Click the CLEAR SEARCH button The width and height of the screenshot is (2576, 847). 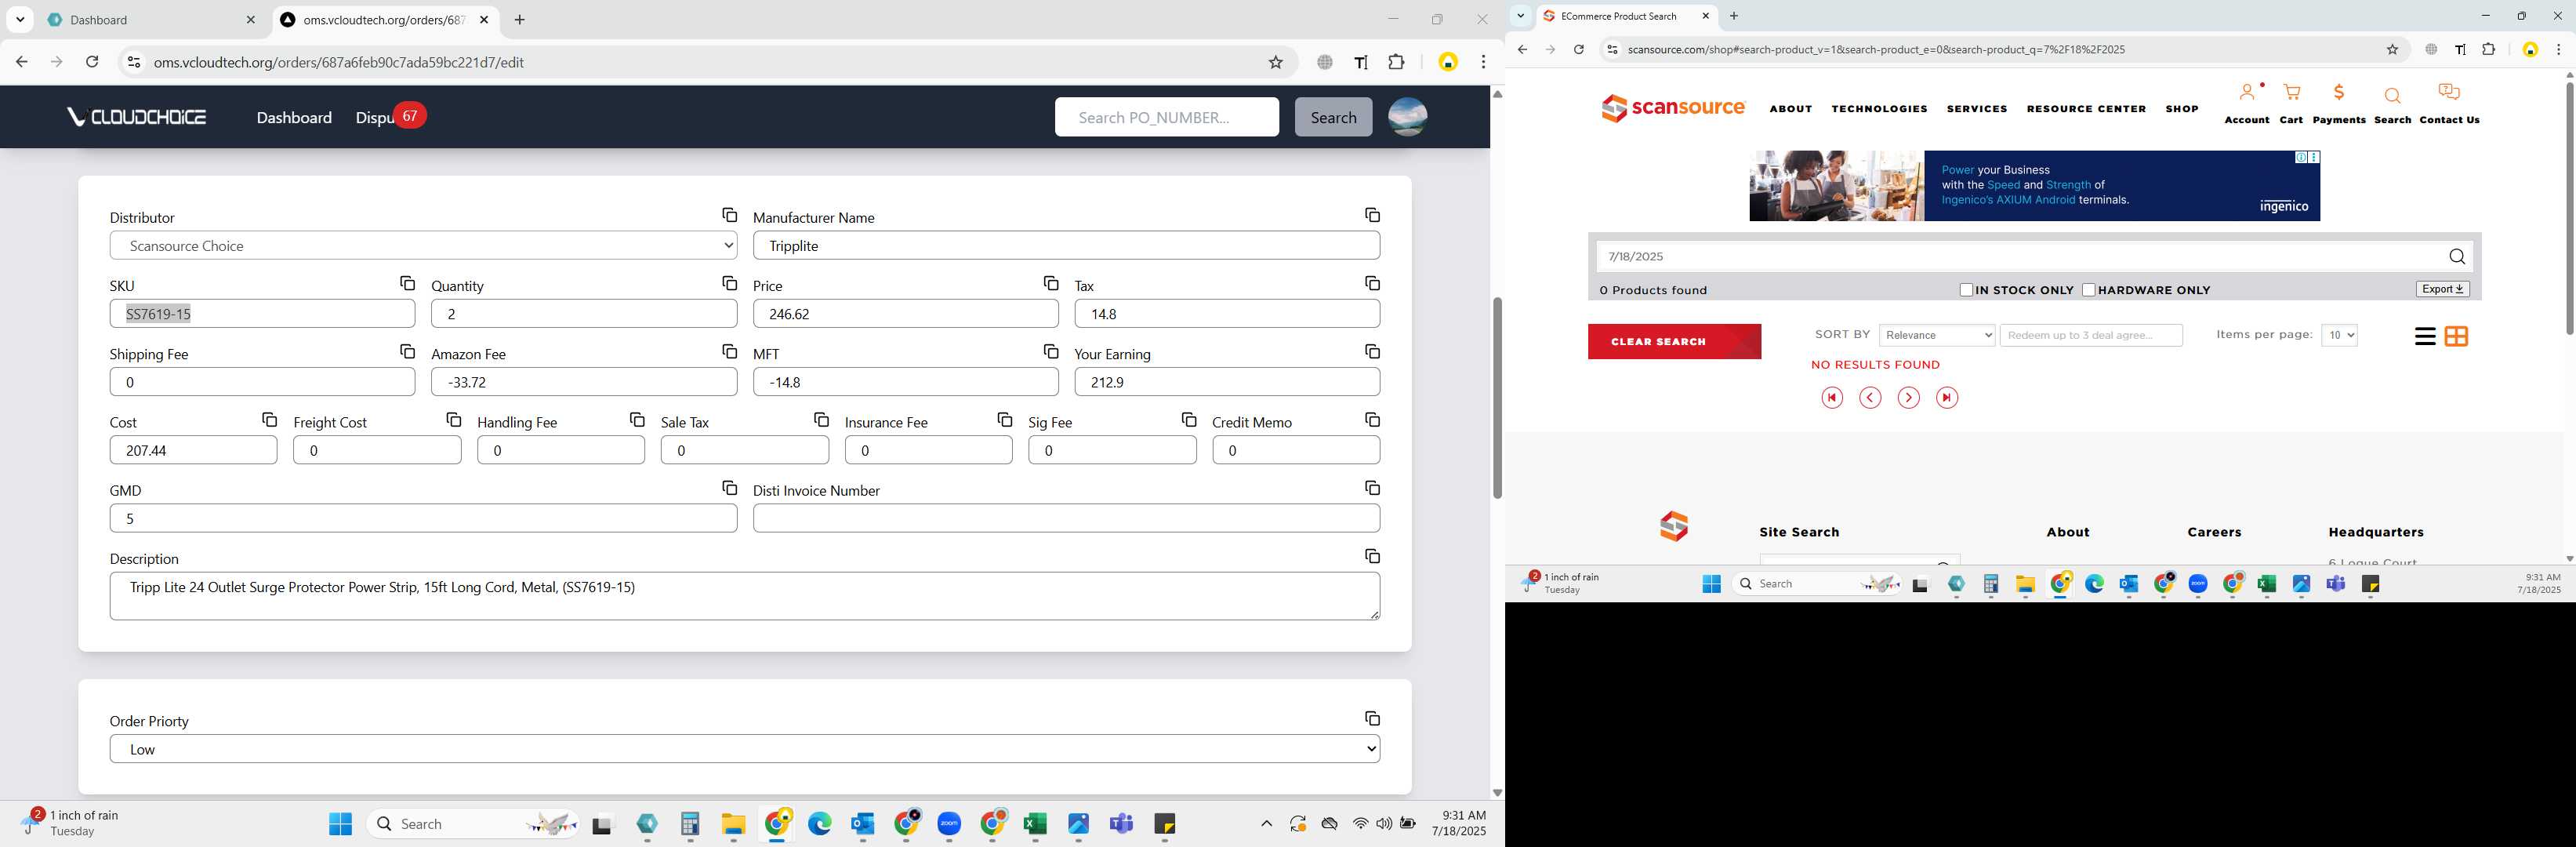point(1674,341)
